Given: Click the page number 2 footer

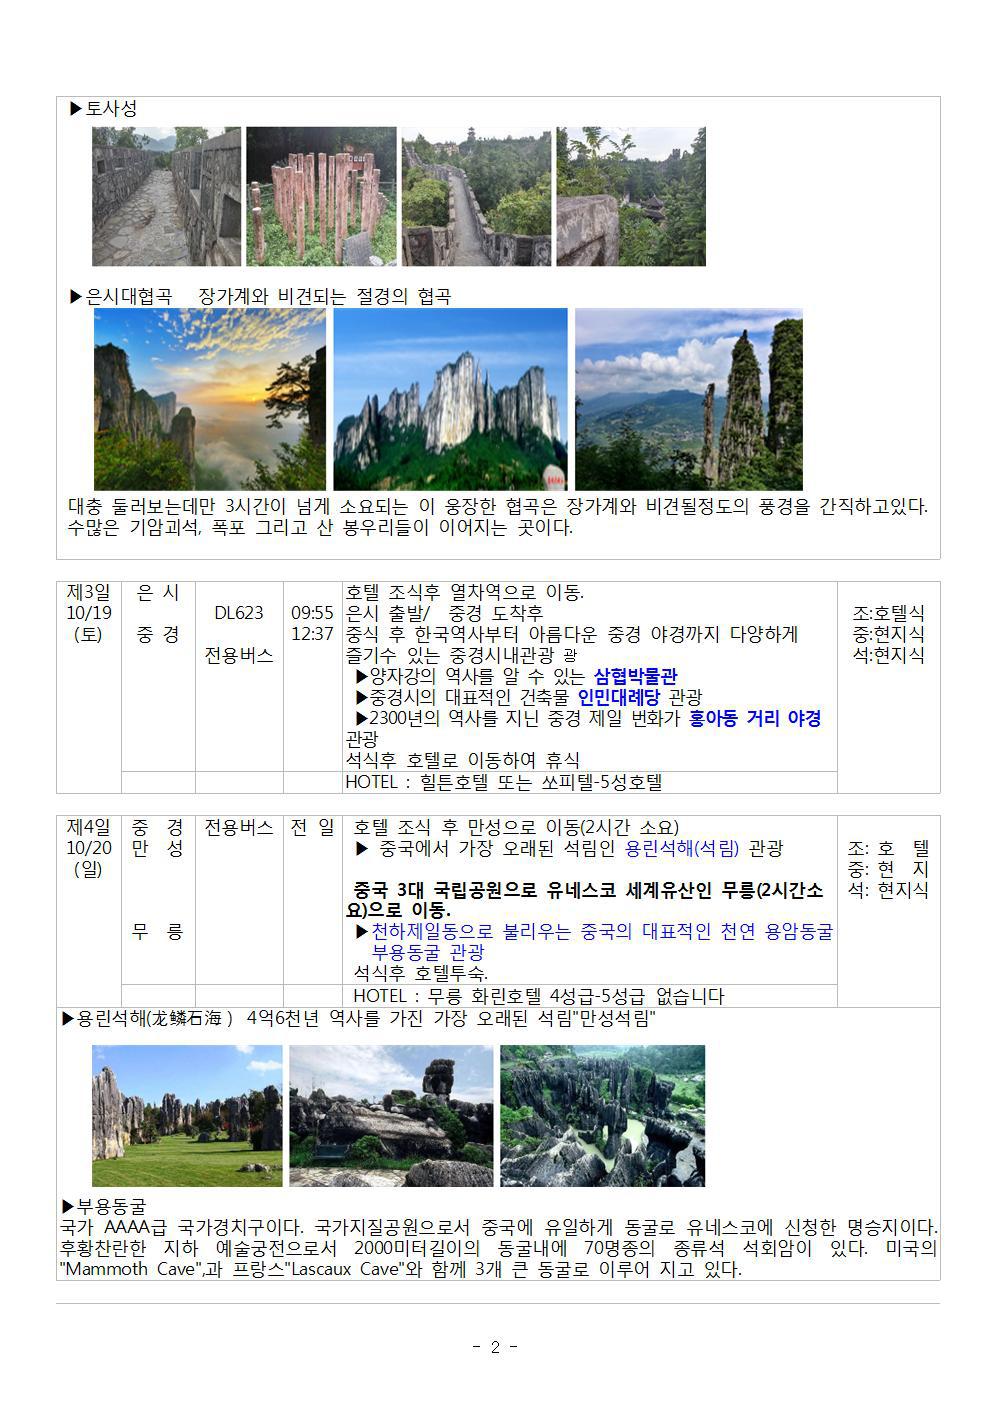Looking at the screenshot, I should pos(495,1347).
